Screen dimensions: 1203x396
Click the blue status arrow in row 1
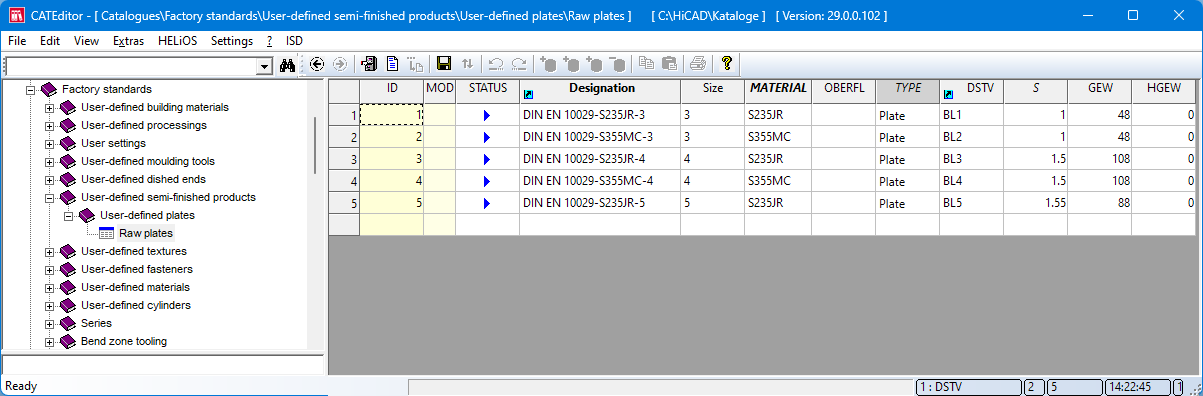[x=487, y=116]
